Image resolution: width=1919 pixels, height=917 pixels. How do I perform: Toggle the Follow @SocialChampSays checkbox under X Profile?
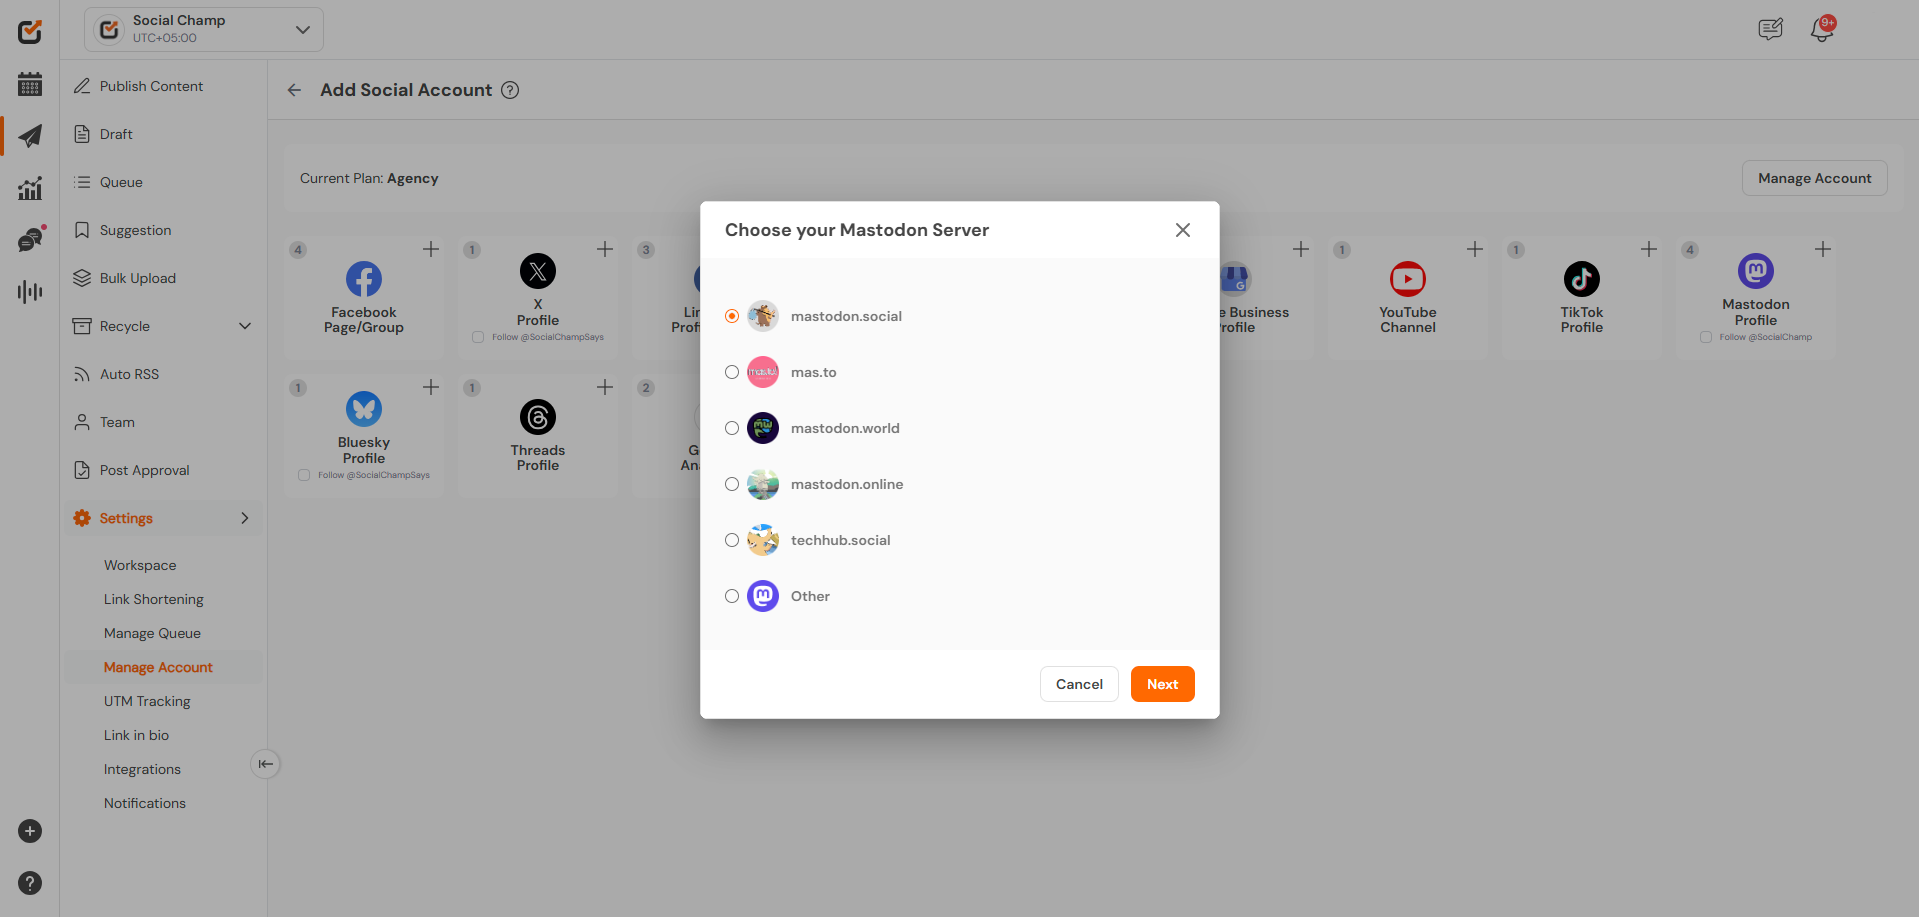[x=478, y=337]
